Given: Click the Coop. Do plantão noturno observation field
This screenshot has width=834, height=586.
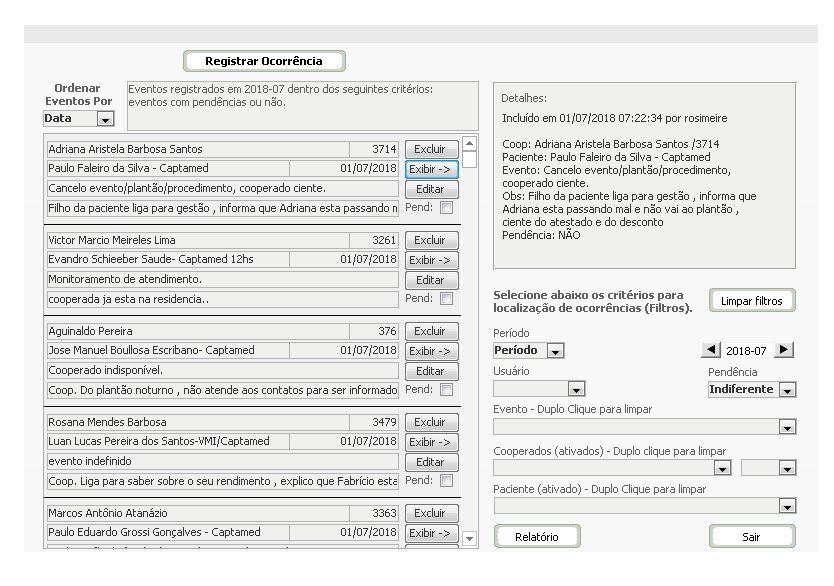Looking at the screenshot, I should click(222, 390).
